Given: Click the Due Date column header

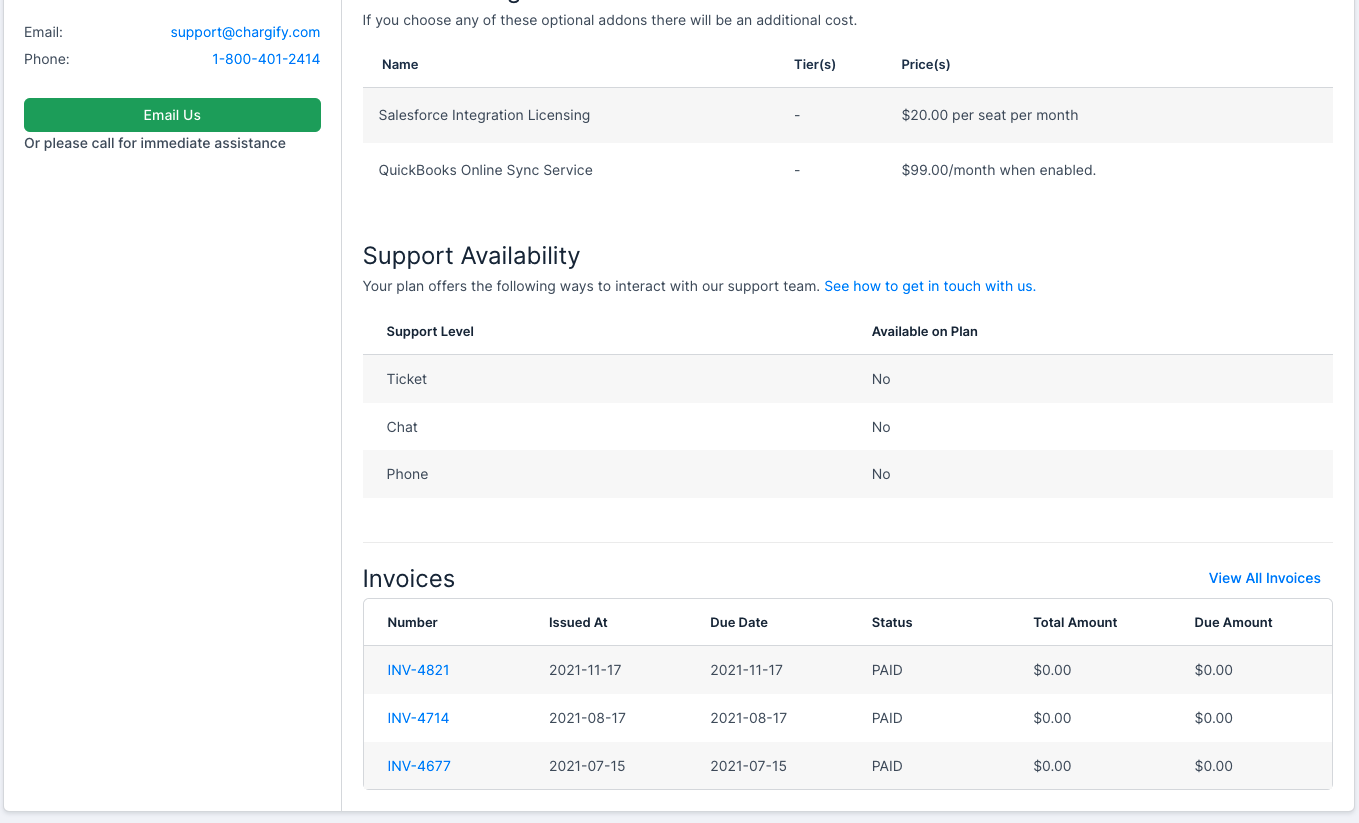Looking at the screenshot, I should pos(739,622).
